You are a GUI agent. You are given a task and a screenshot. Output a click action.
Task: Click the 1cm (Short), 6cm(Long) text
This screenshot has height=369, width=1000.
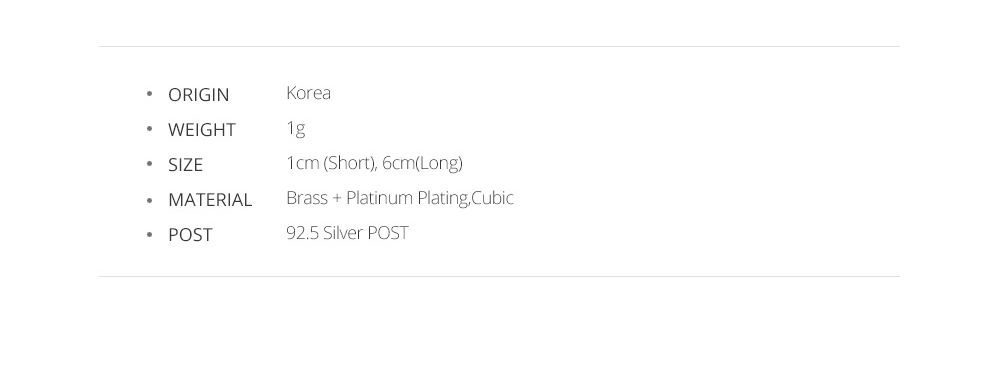click(x=374, y=164)
